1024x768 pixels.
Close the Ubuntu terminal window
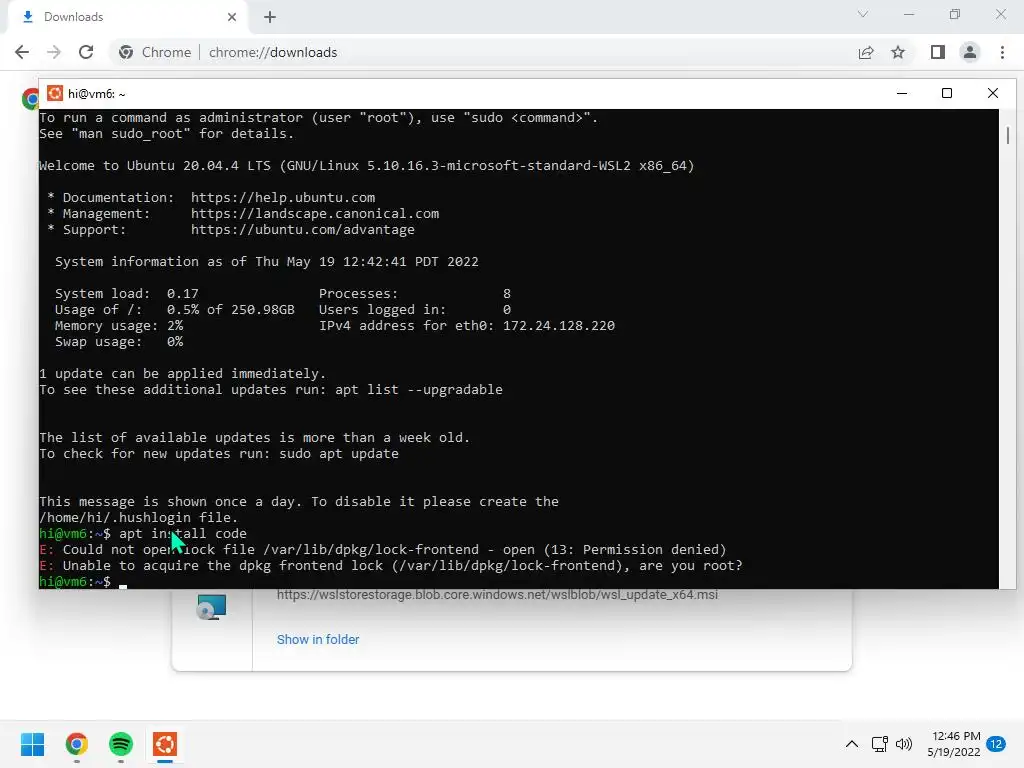tap(993, 93)
